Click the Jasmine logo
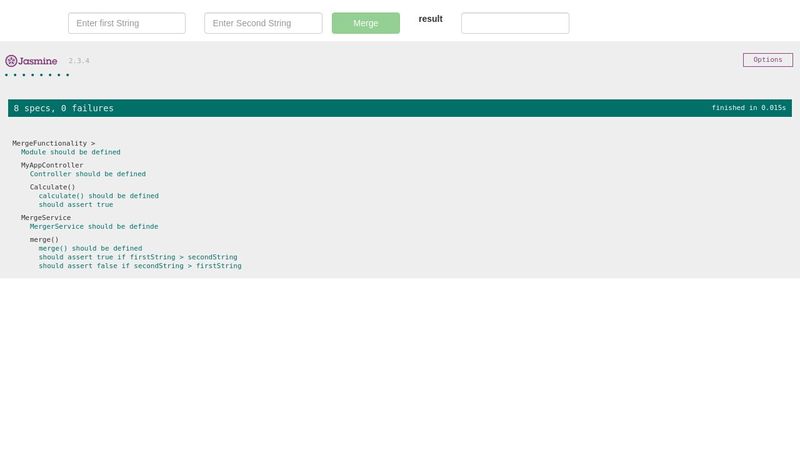 (33, 60)
